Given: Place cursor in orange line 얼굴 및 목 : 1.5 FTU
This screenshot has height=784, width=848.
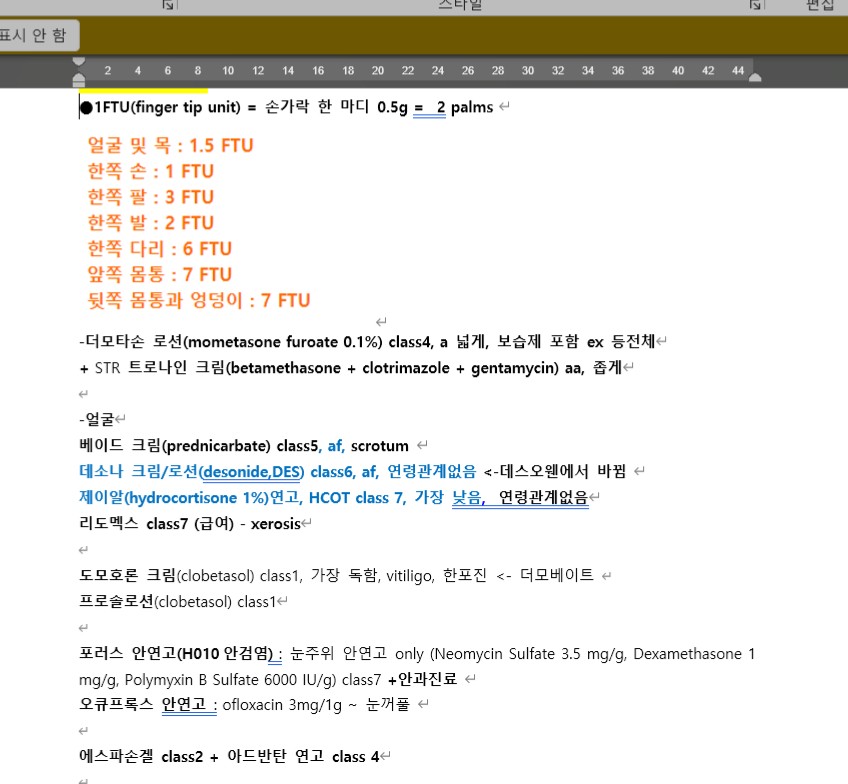Looking at the screenshot, I should pos(170,146).
